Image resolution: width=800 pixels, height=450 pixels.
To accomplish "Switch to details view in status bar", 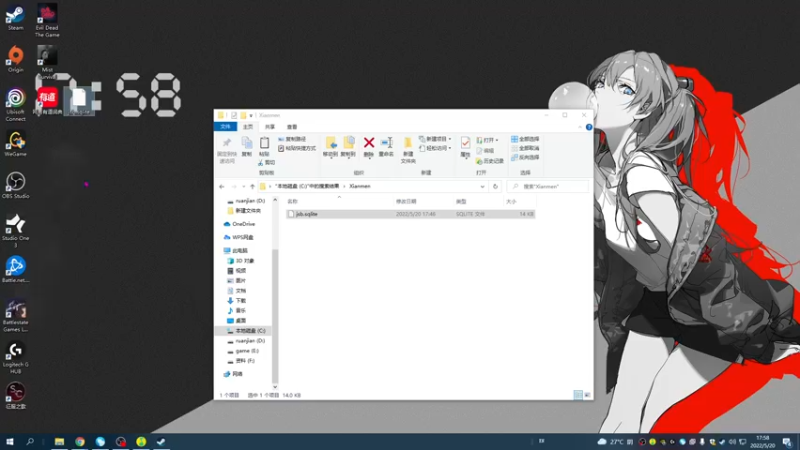I will tap(578, 395).
